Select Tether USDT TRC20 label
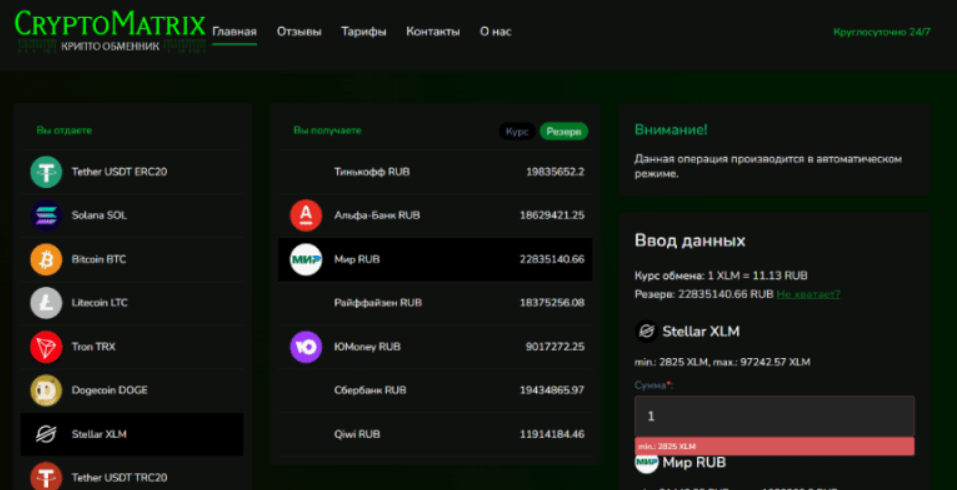This screenshot has width=957, height=490. pos(120,477)
